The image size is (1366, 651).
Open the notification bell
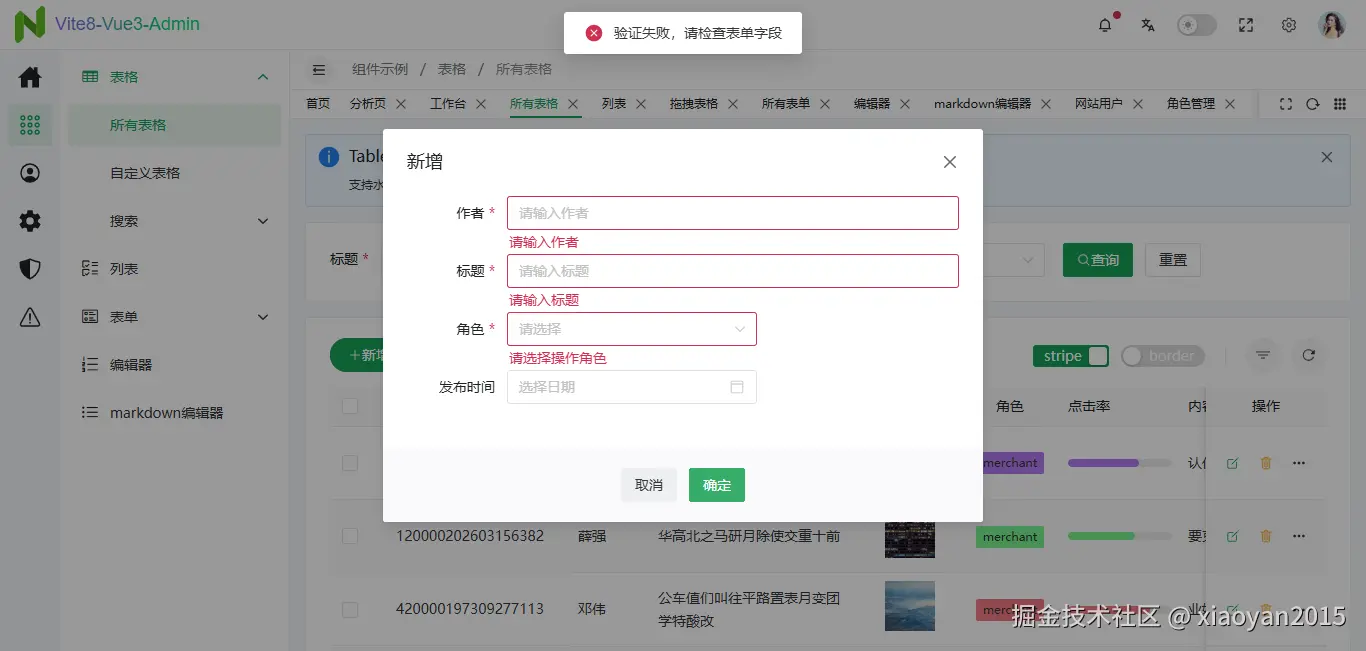click(x=1105, y=25)
